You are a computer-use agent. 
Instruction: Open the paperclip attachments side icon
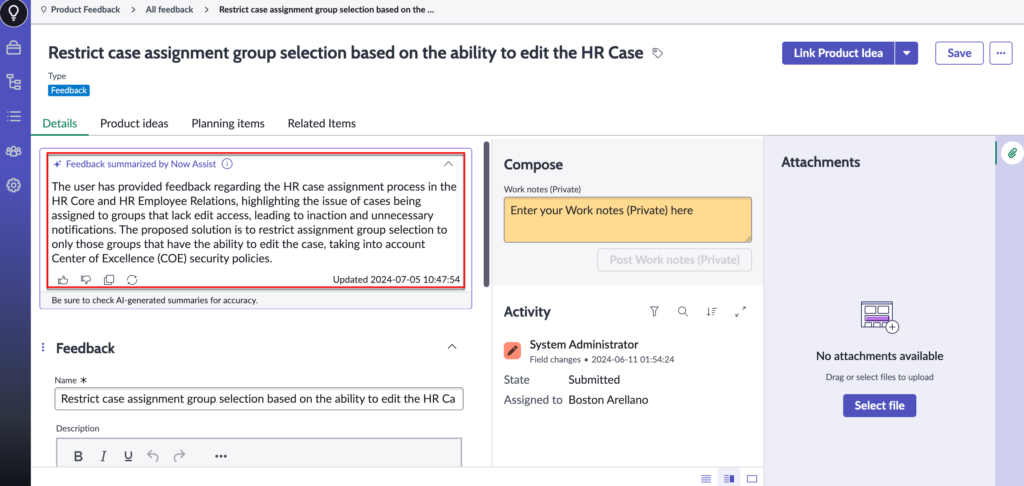(1011, 153)
